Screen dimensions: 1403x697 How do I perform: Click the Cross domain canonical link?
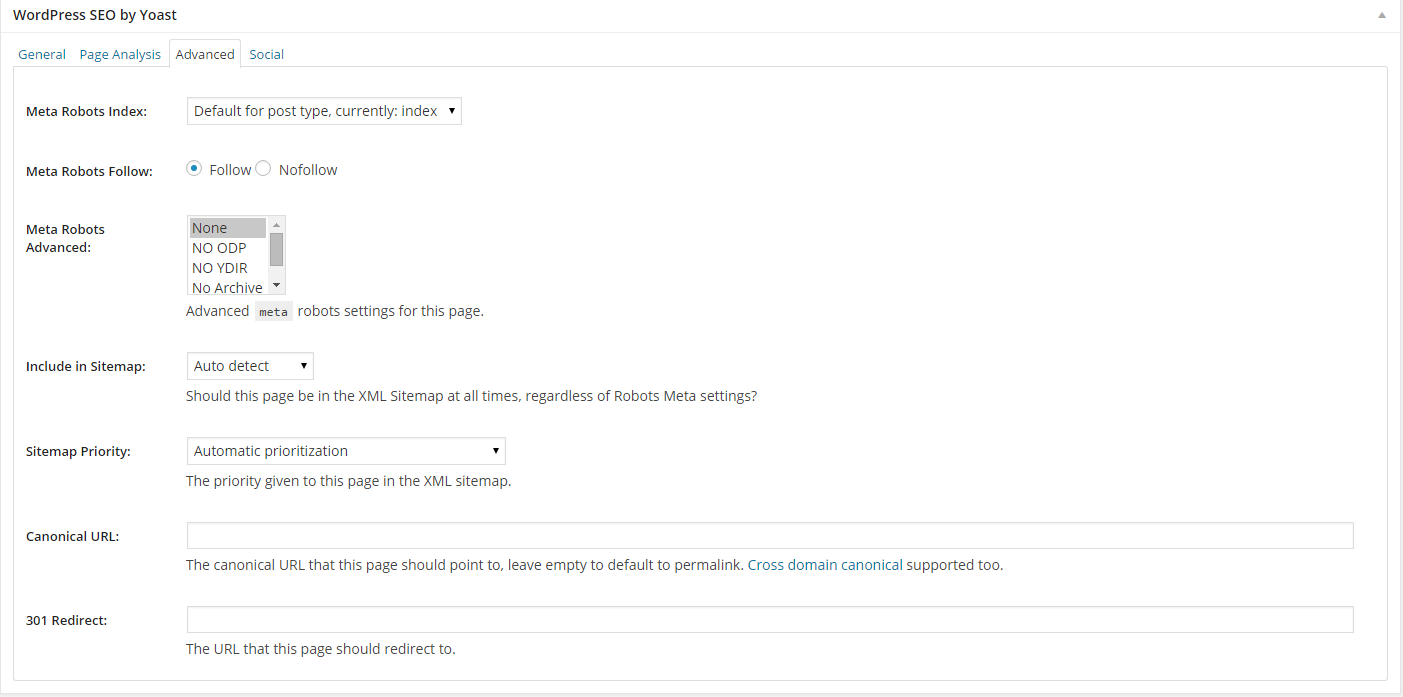pyautogui.click(x=823, y=564)
